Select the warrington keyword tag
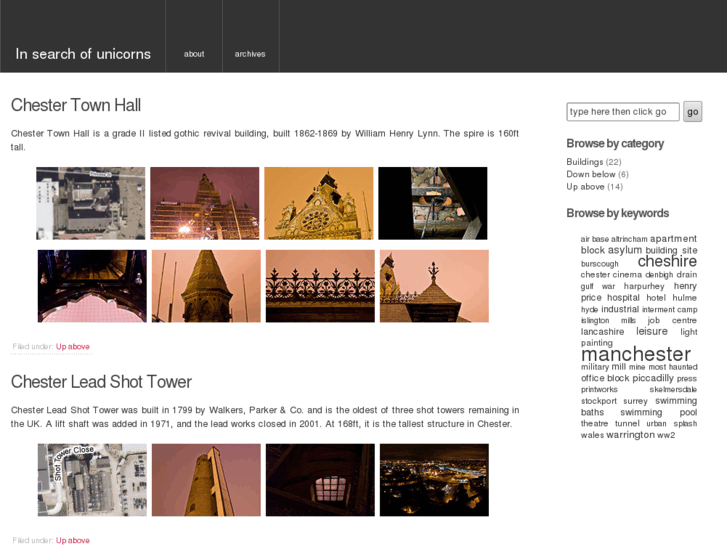This screenshot has height=545, width=727. [630, 435]
